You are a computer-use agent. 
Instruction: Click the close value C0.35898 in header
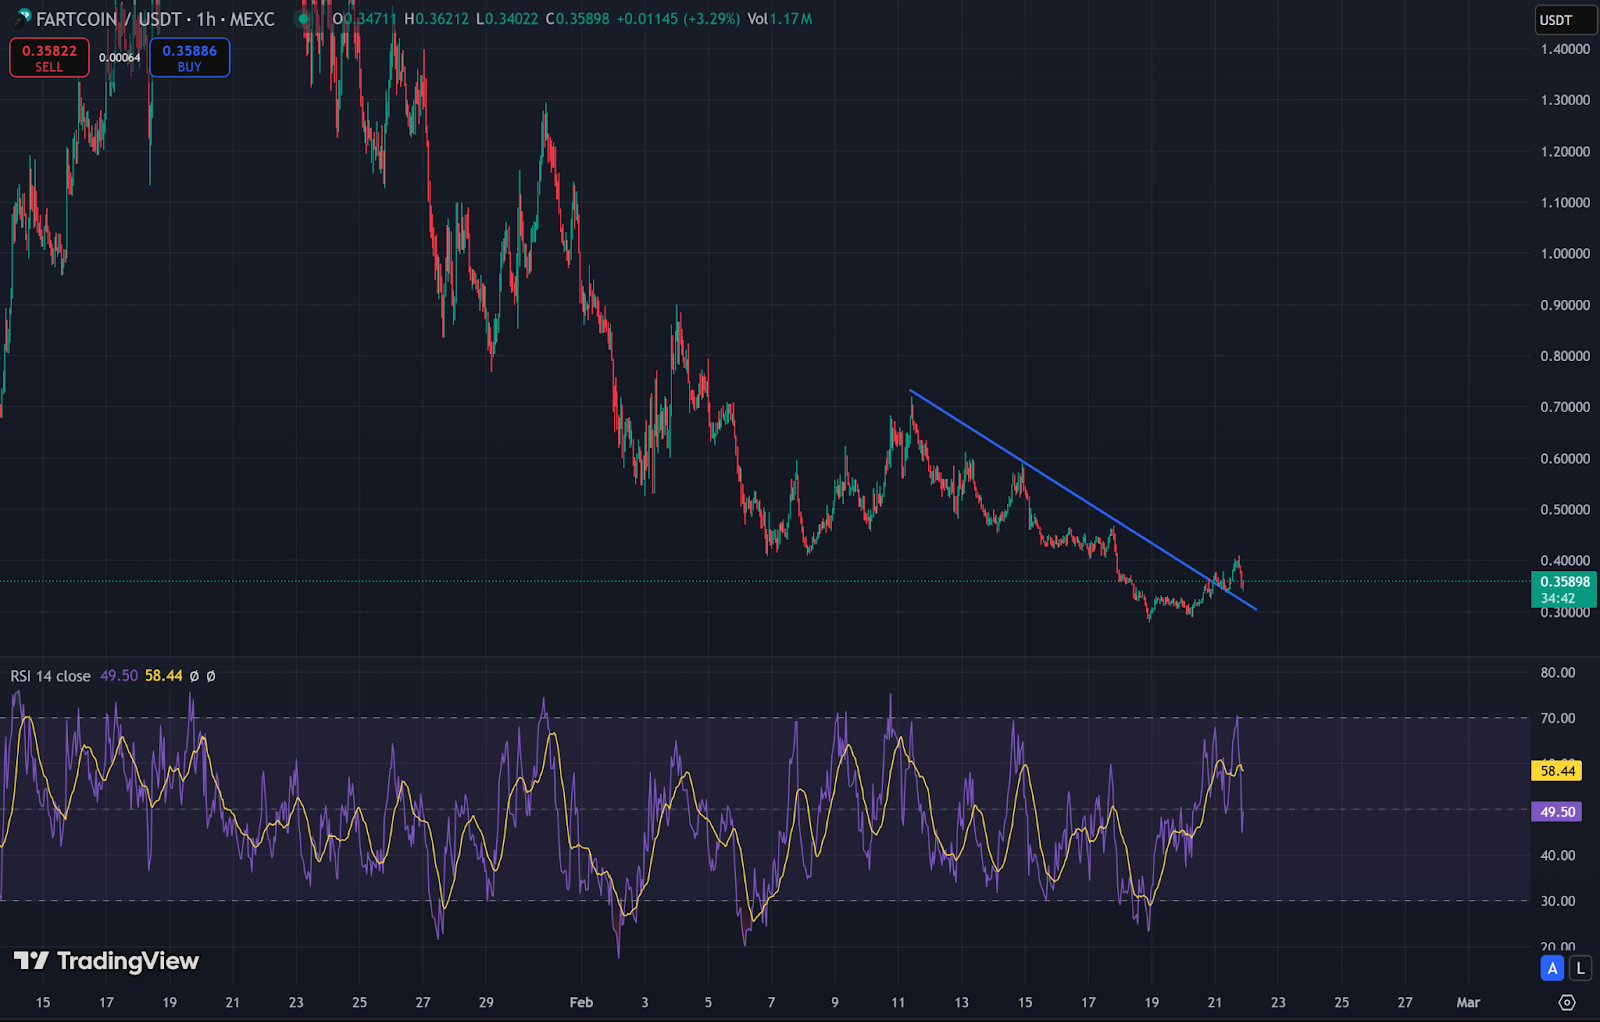(x=577, y=19)
